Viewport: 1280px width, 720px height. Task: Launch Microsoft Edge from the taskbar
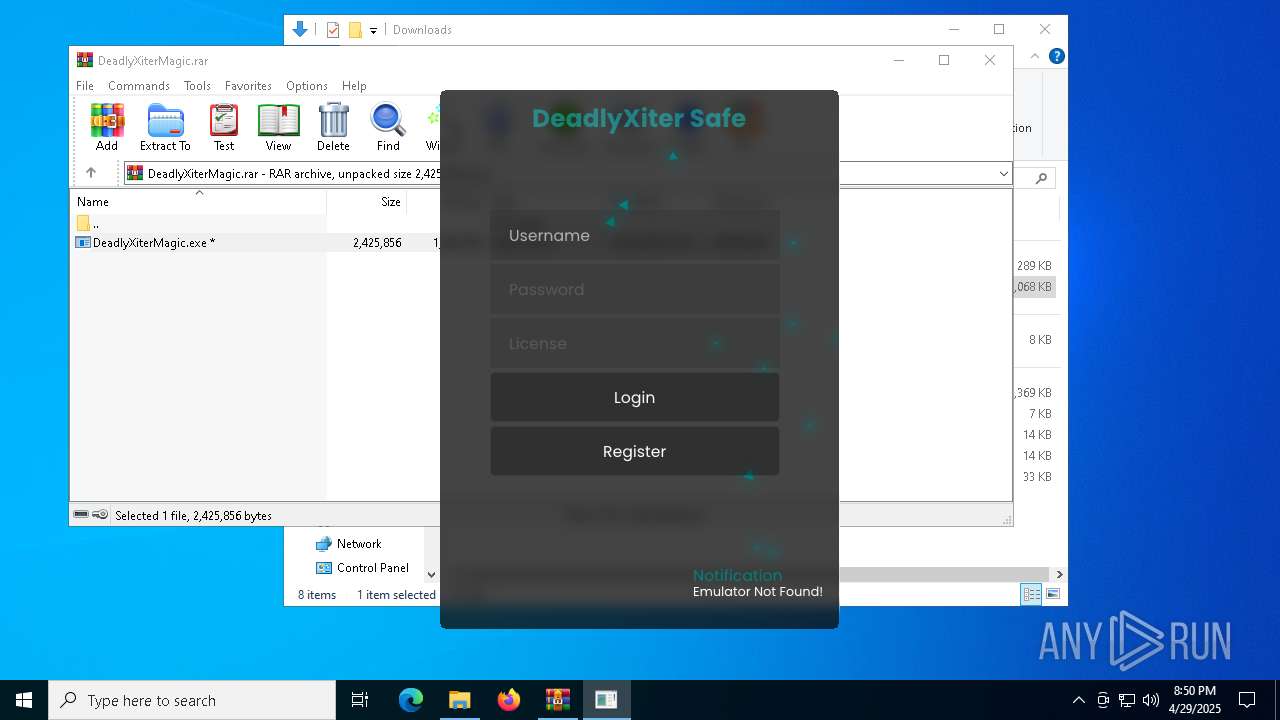(x=411, y=700)
